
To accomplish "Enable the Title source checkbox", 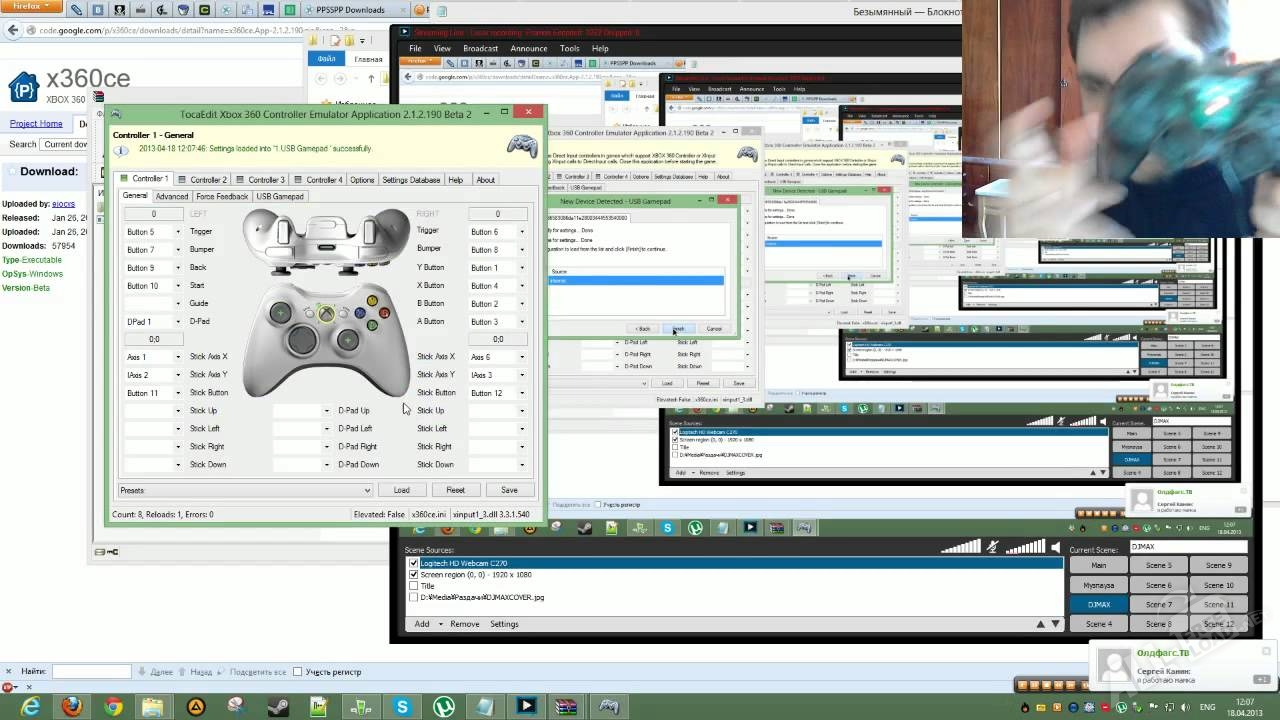I will click(x=414, y=586).
